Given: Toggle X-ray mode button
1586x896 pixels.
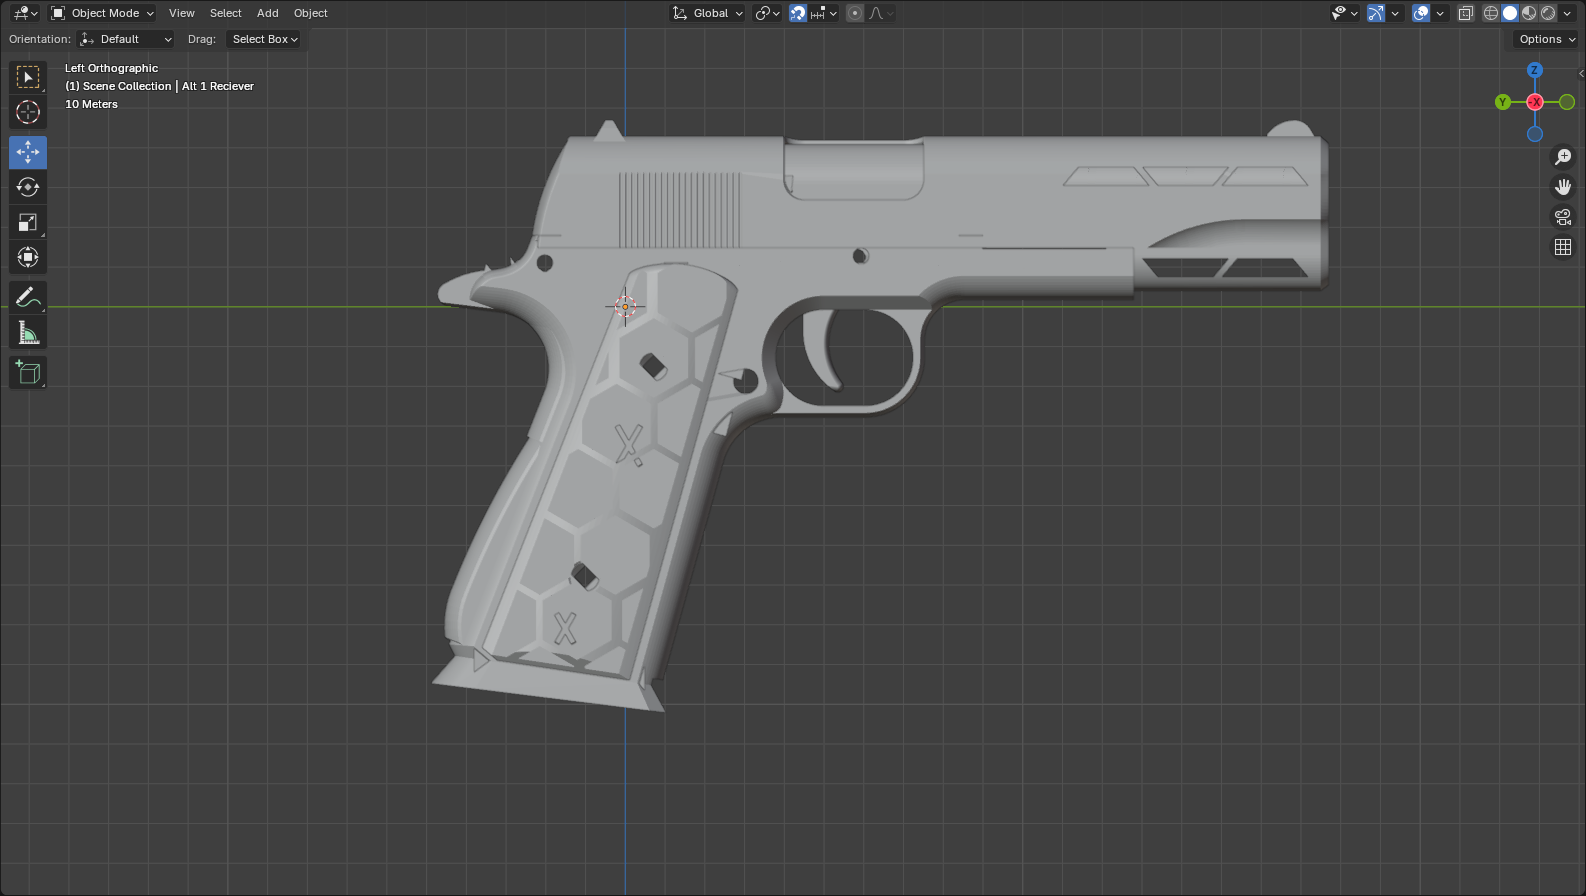Looking at the screenshot, I should [x=1466, y=13].
